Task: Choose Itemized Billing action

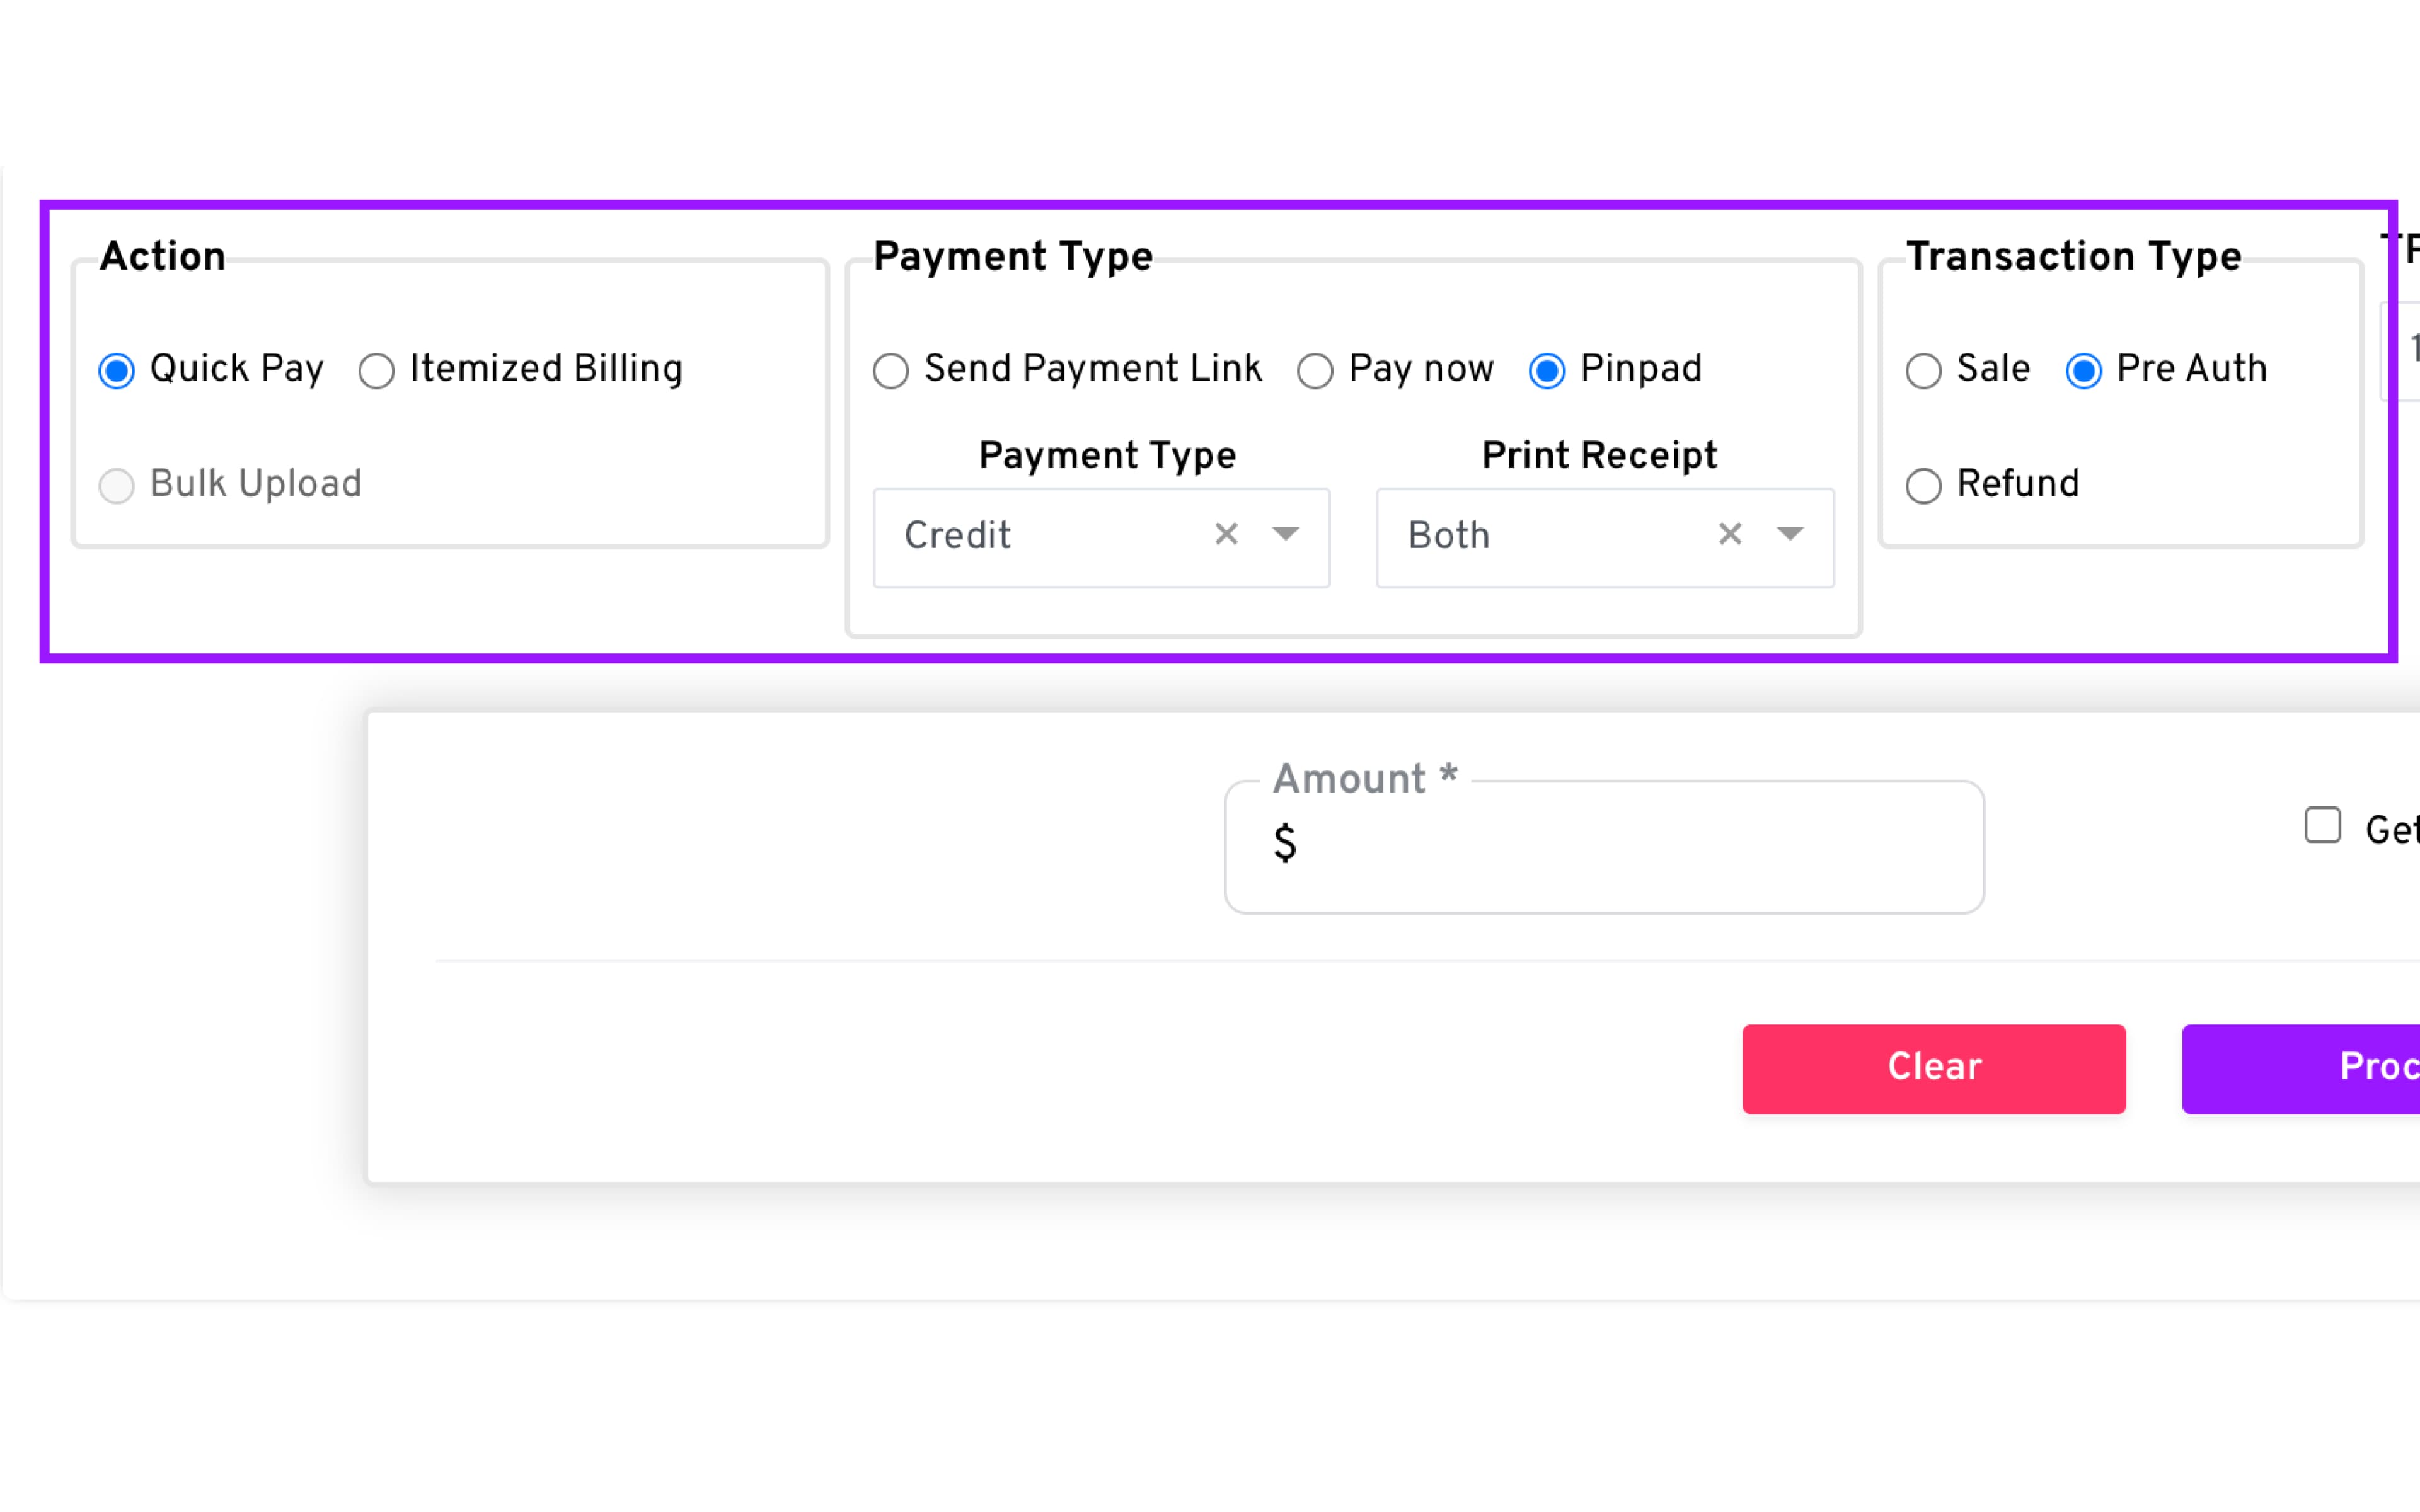Action: point(377,371)
